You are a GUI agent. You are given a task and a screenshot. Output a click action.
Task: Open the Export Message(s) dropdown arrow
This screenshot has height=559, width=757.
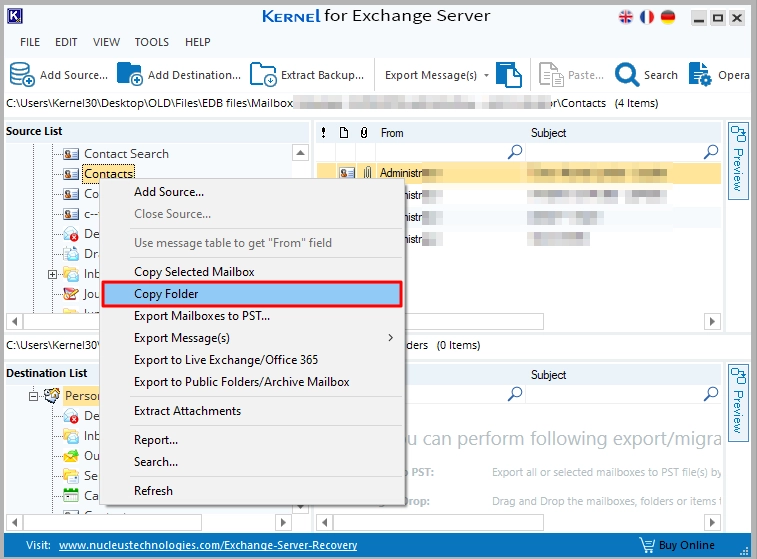coord(486,75)
